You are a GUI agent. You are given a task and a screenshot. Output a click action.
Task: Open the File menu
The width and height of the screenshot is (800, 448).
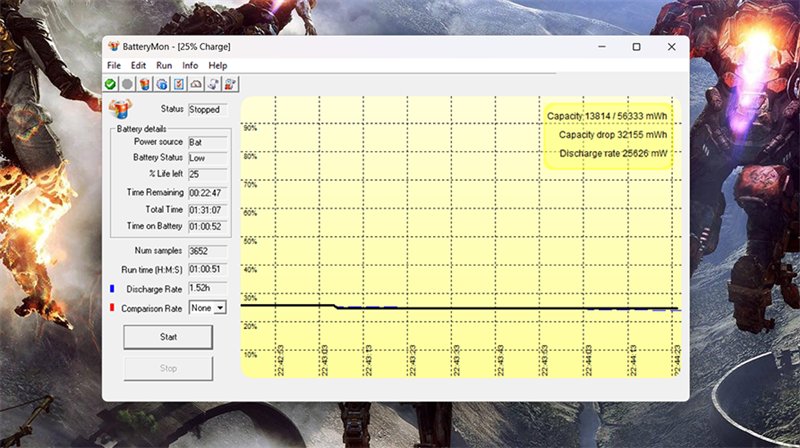point(114,65)
